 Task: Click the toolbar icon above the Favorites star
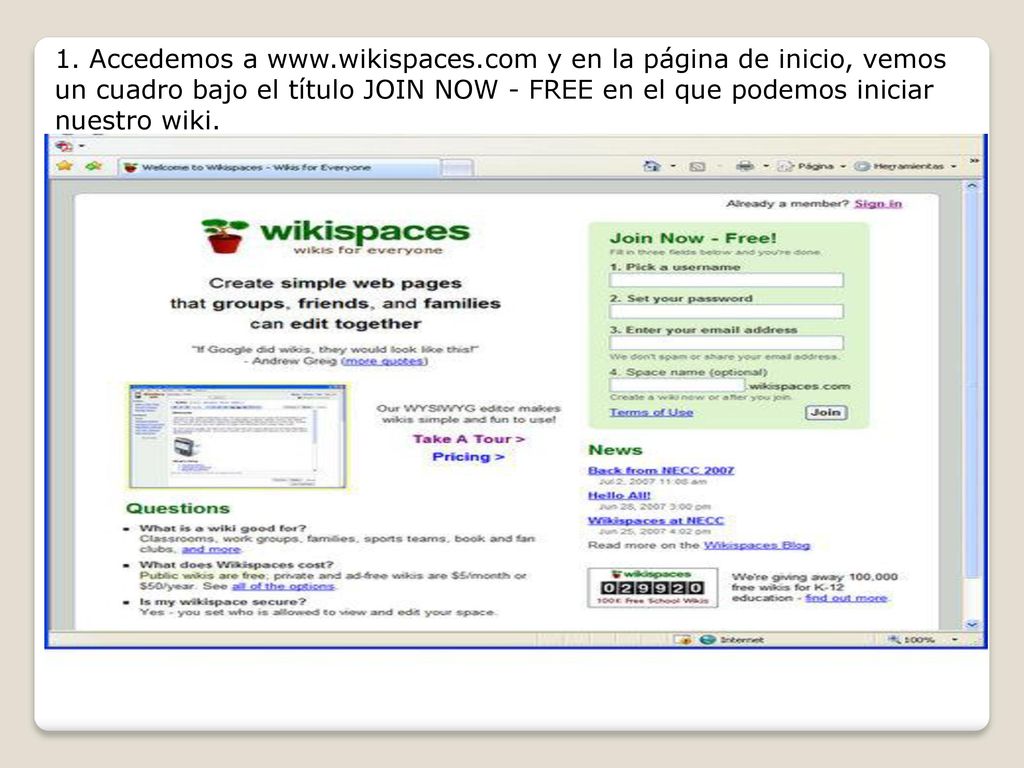coord(65,146)
